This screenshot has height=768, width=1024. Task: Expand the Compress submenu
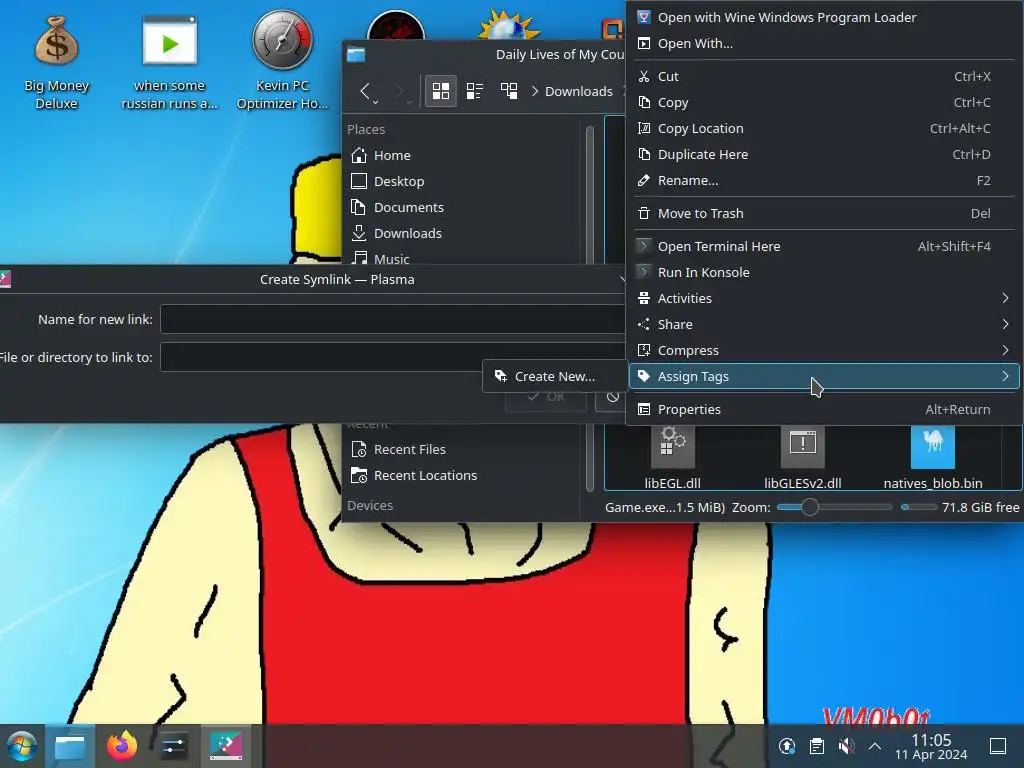(824, 351)
